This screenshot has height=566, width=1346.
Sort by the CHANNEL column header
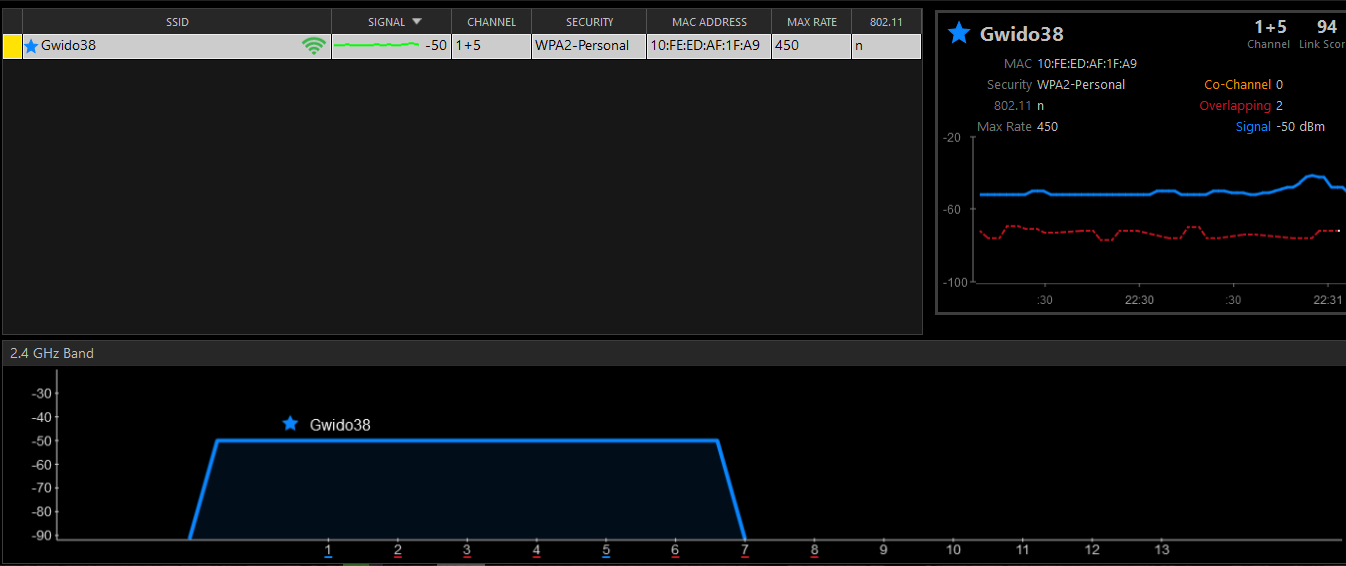pos(491,22)
